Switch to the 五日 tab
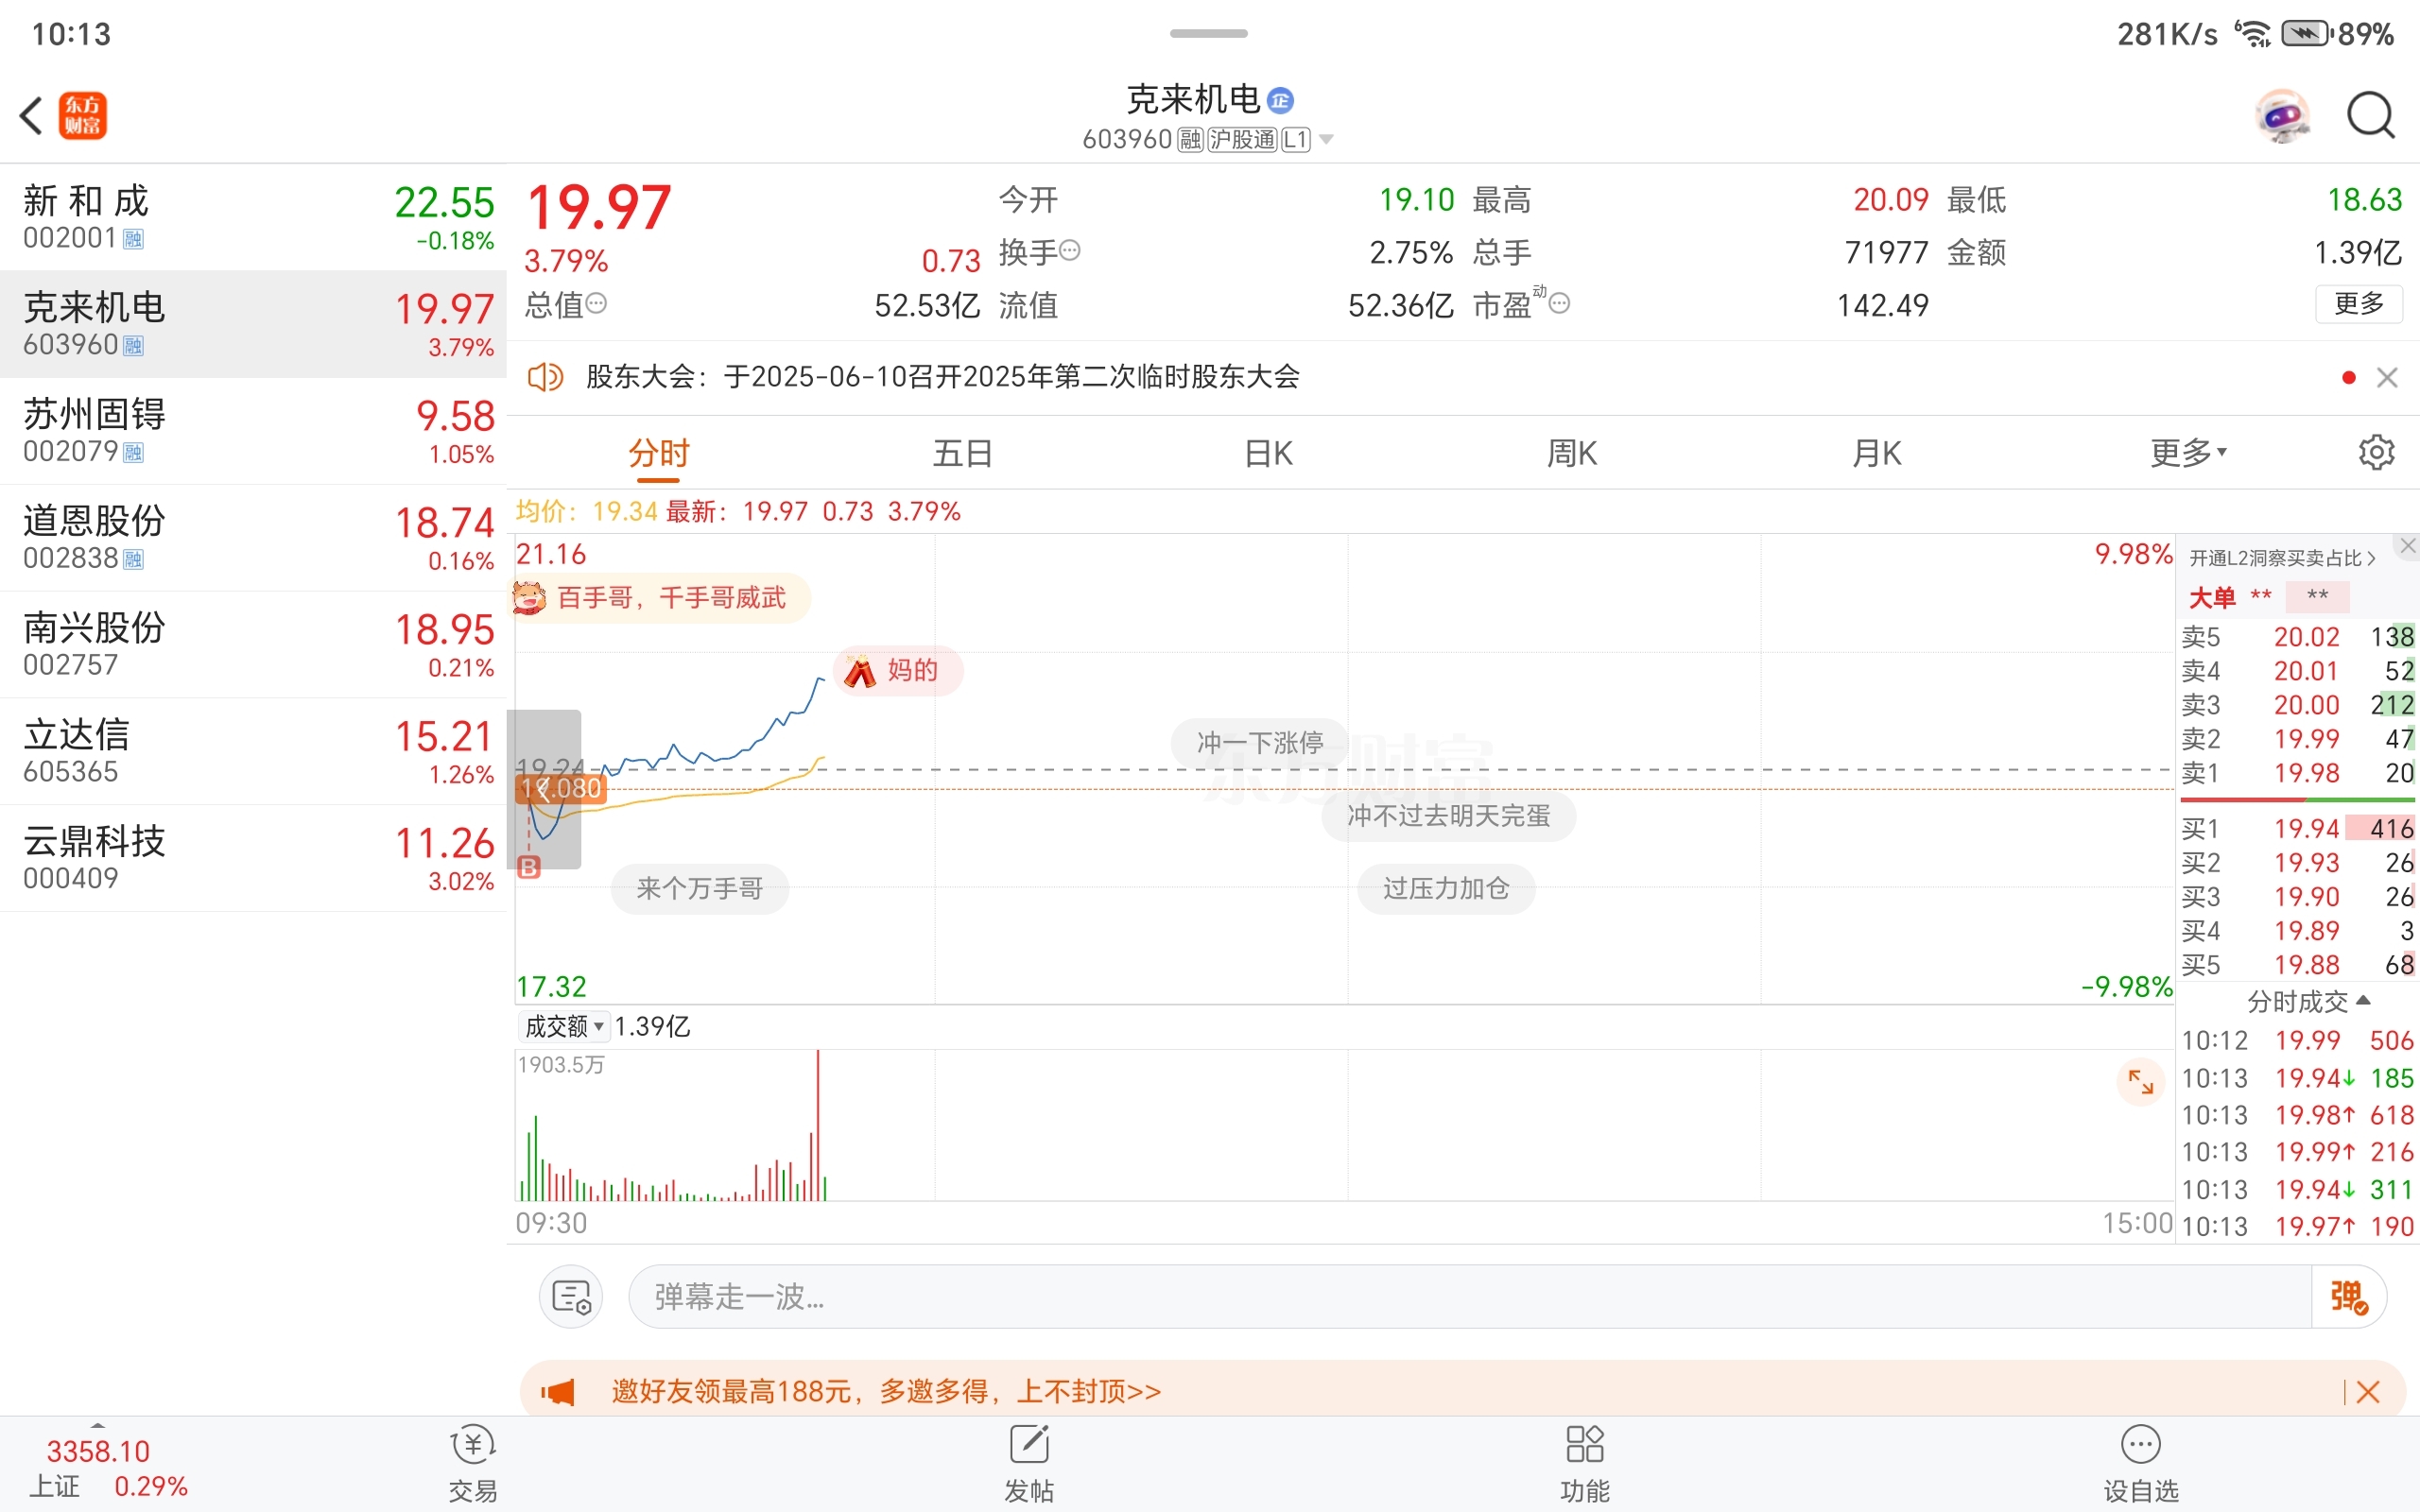The image size is (2420, 1512). [963, 453]
